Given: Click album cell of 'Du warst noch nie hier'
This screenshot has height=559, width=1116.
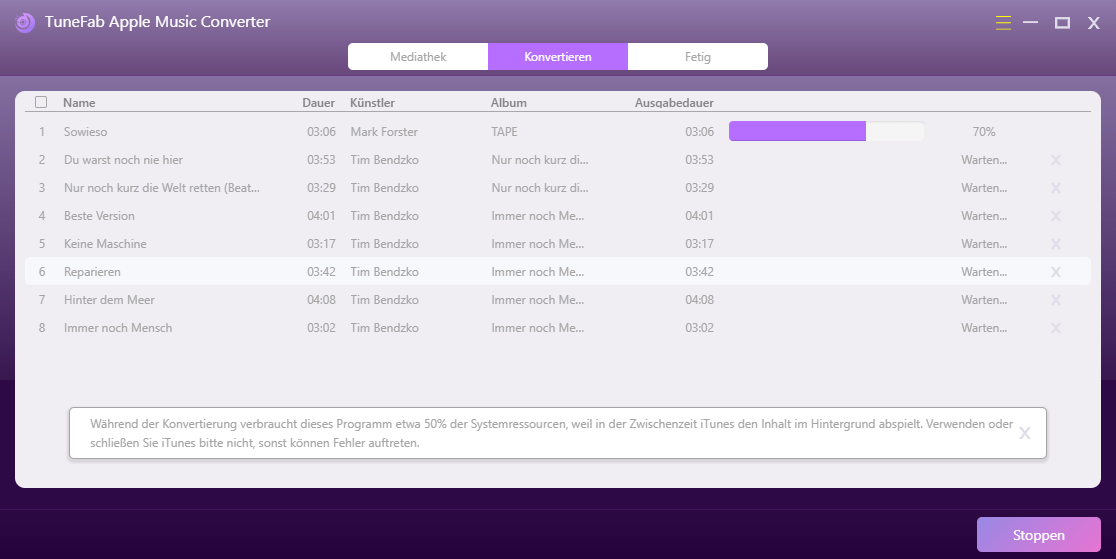Looking at the screenshot, I should [539, 160].
